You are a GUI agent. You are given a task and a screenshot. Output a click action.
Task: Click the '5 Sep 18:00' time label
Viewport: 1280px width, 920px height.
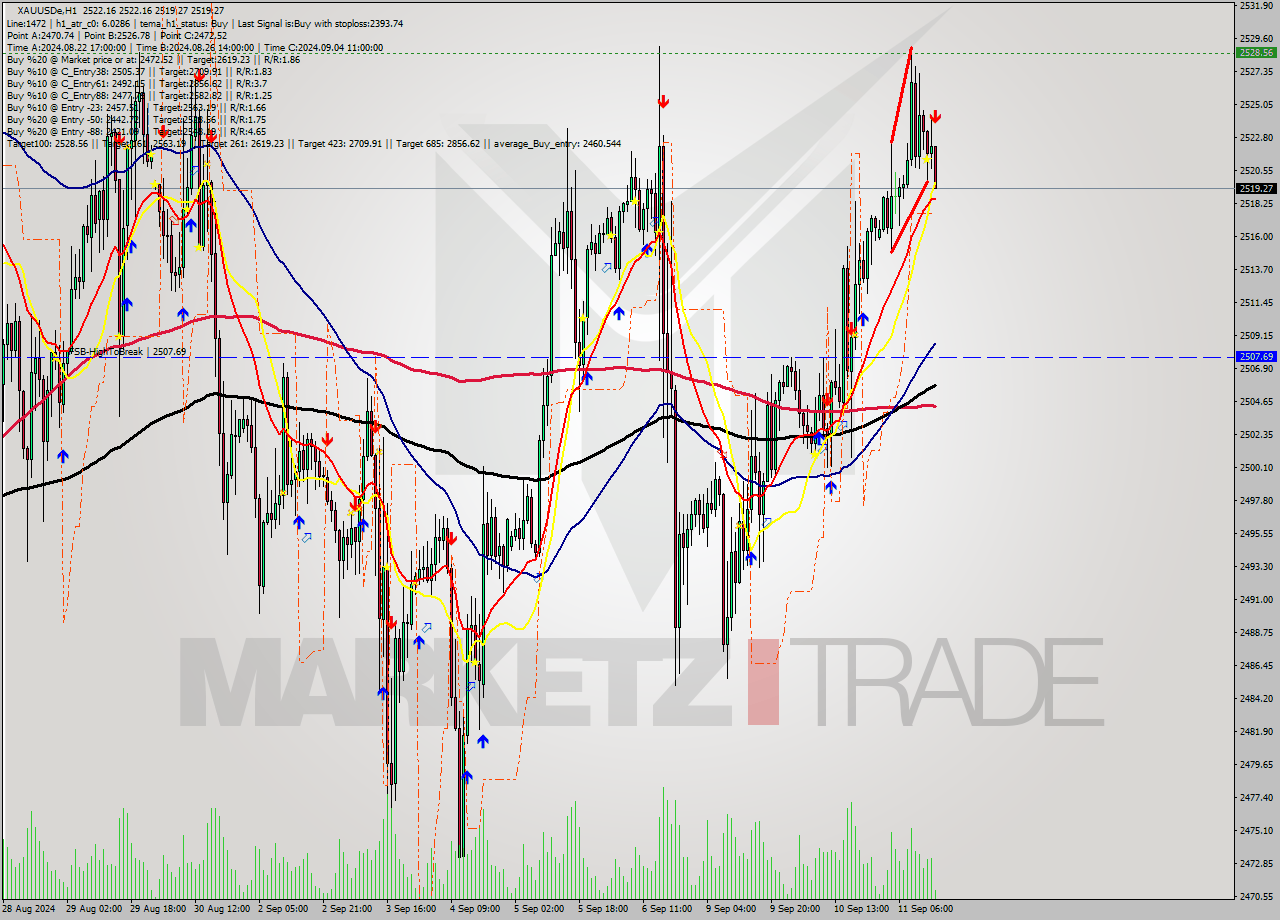point(604,909)
